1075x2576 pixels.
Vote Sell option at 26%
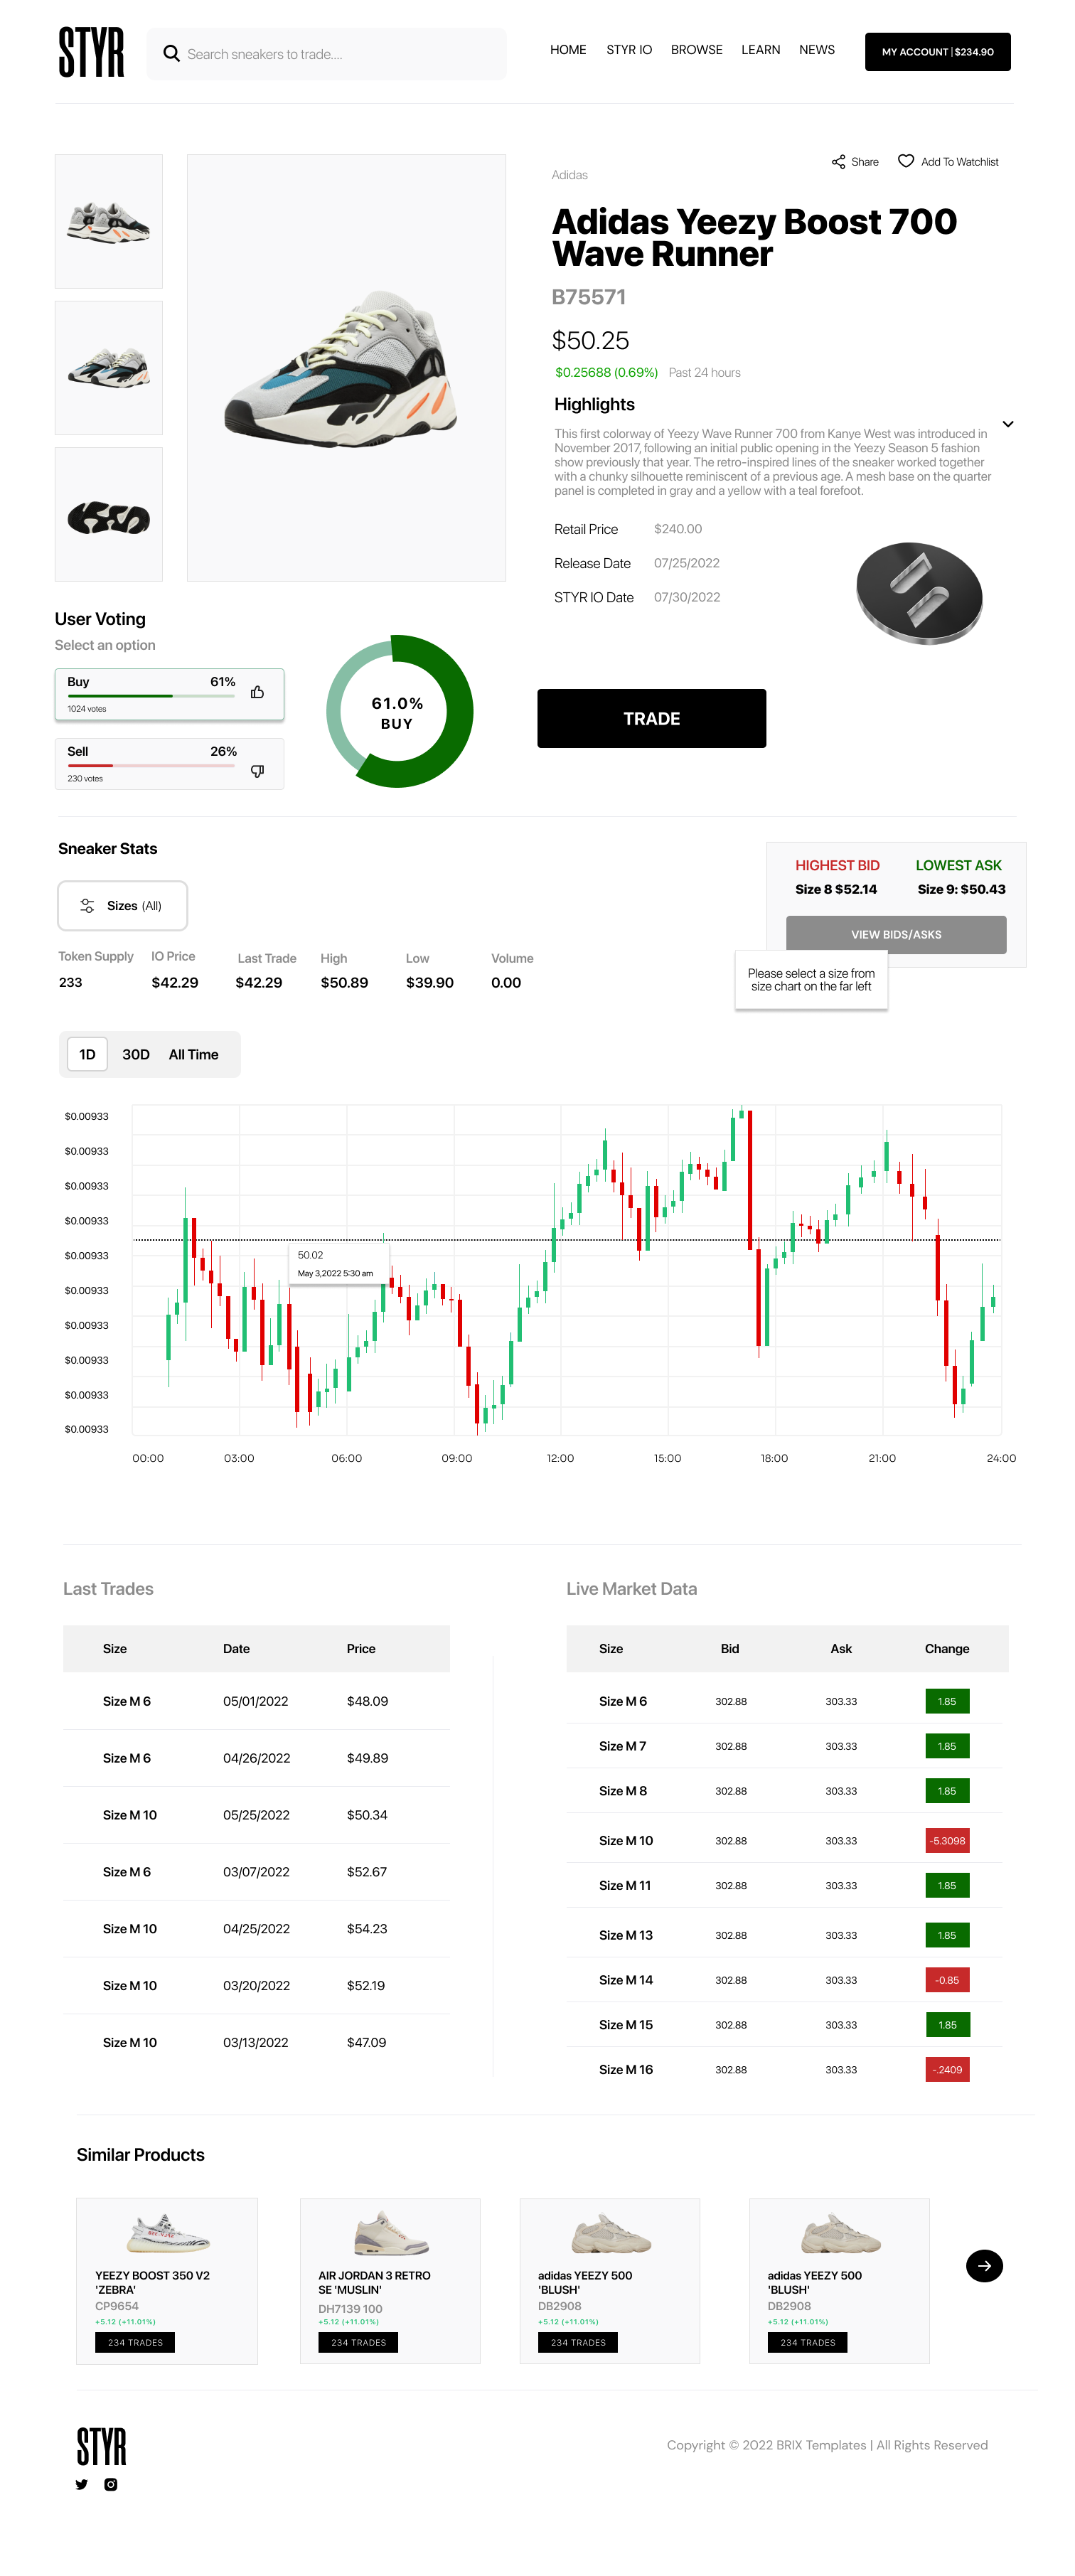(x=169, y=764)
